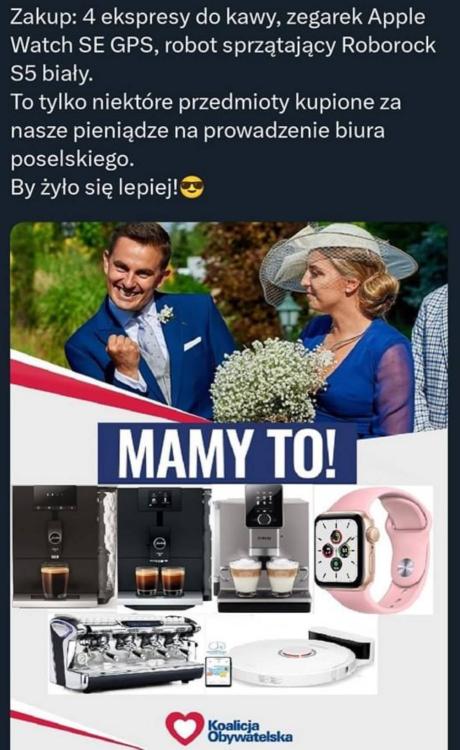Select the pink Apple Watch image
460x750 pixels.
(x=373, y=549)
